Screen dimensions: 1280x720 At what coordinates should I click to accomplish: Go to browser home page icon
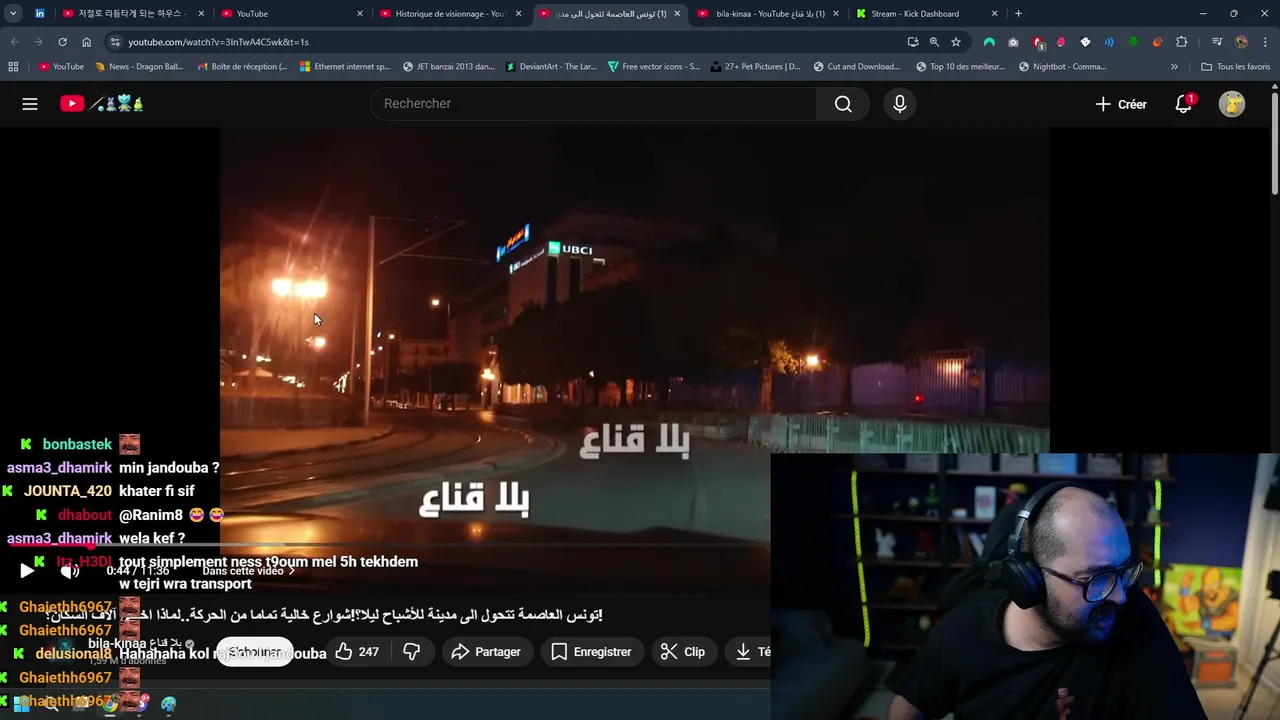(x=86, y=42)
